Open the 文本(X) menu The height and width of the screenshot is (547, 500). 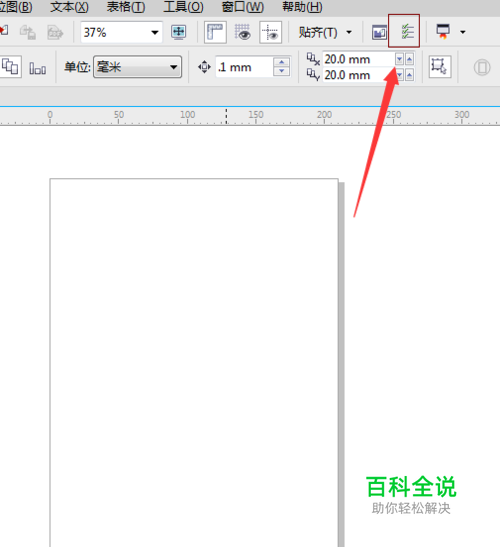click(x=69, y=7)
